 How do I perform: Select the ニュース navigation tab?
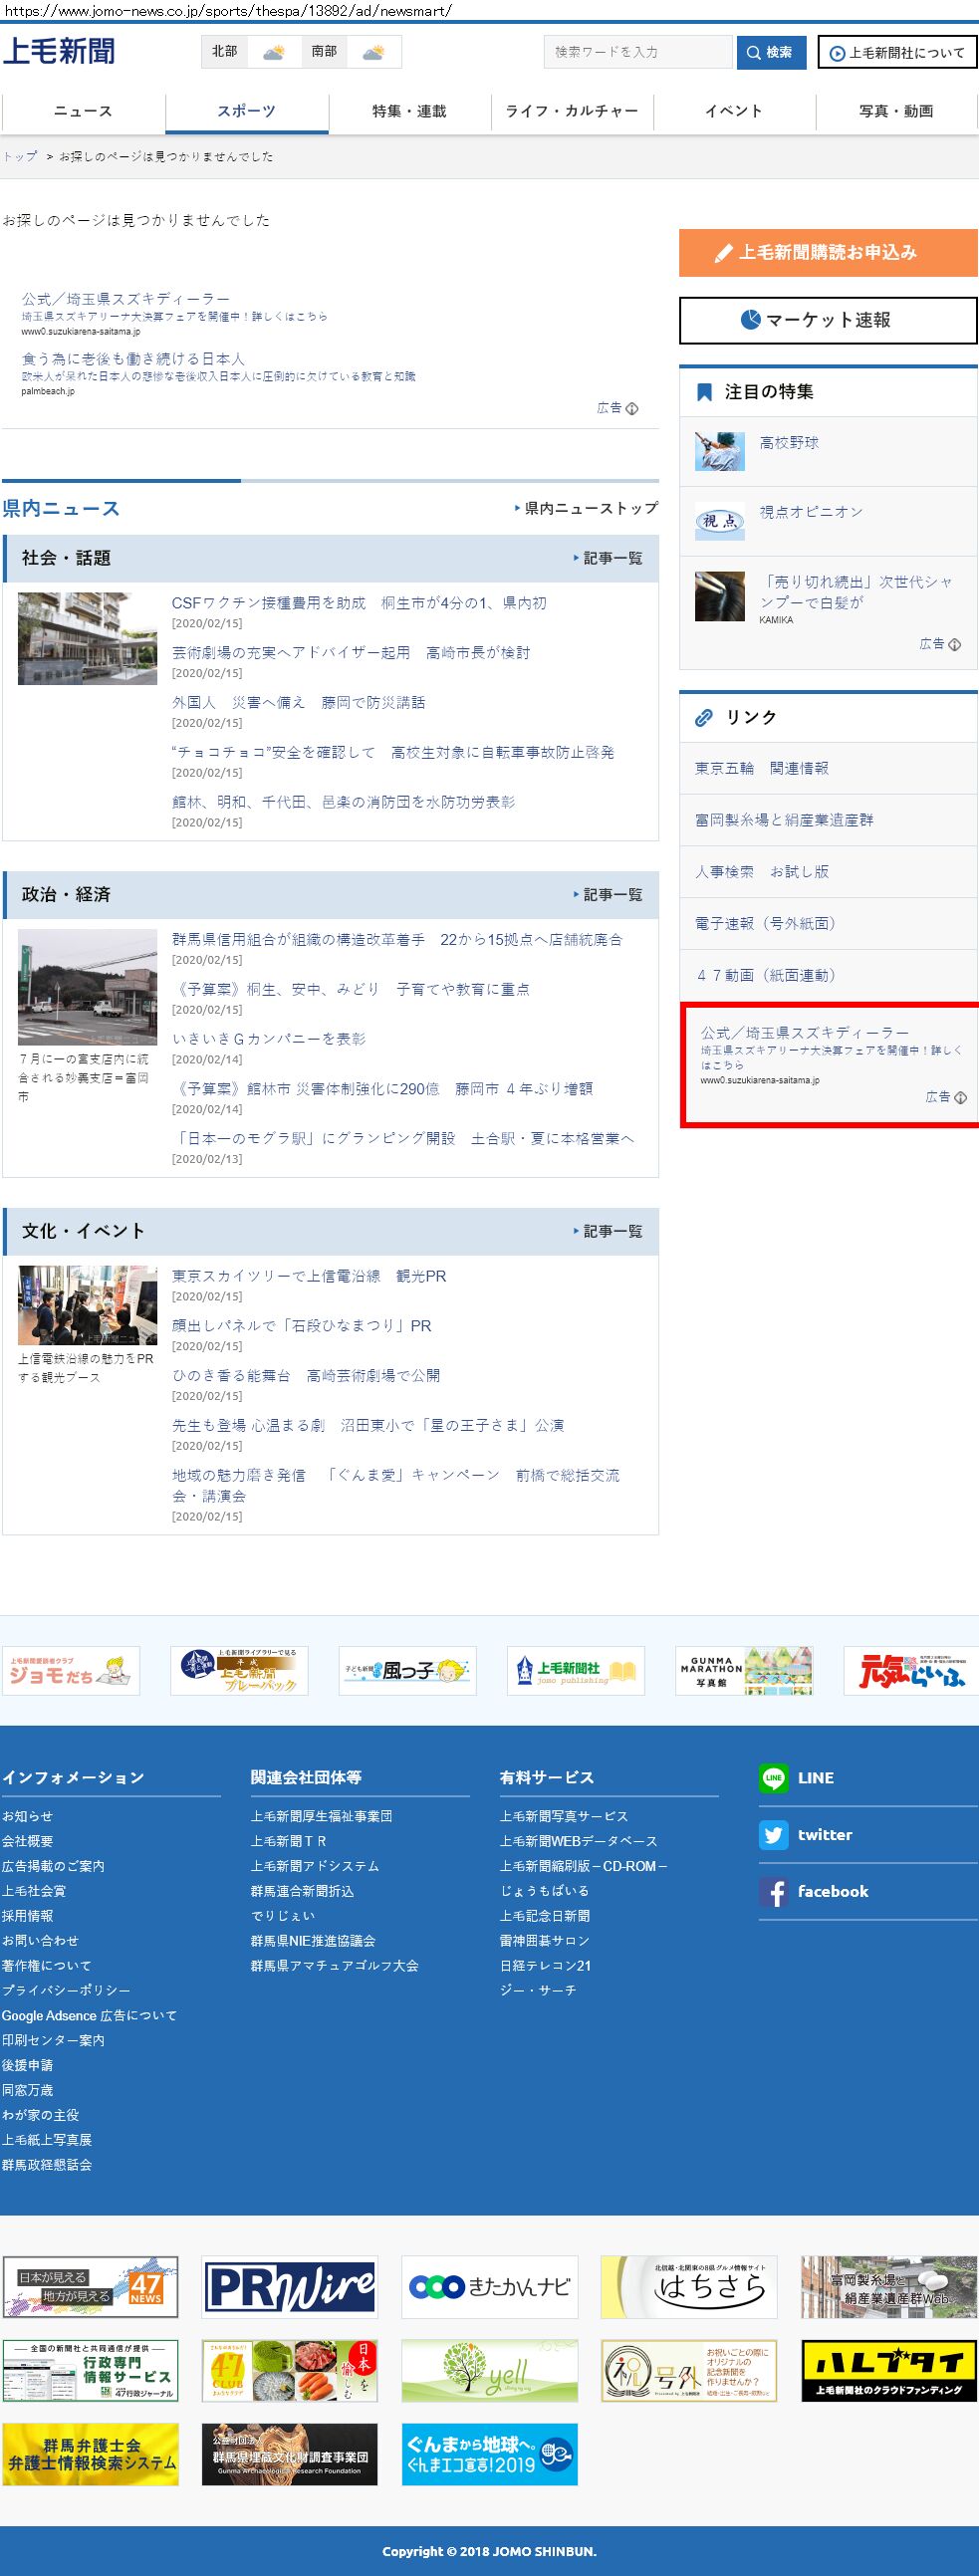tap(83, 111)
